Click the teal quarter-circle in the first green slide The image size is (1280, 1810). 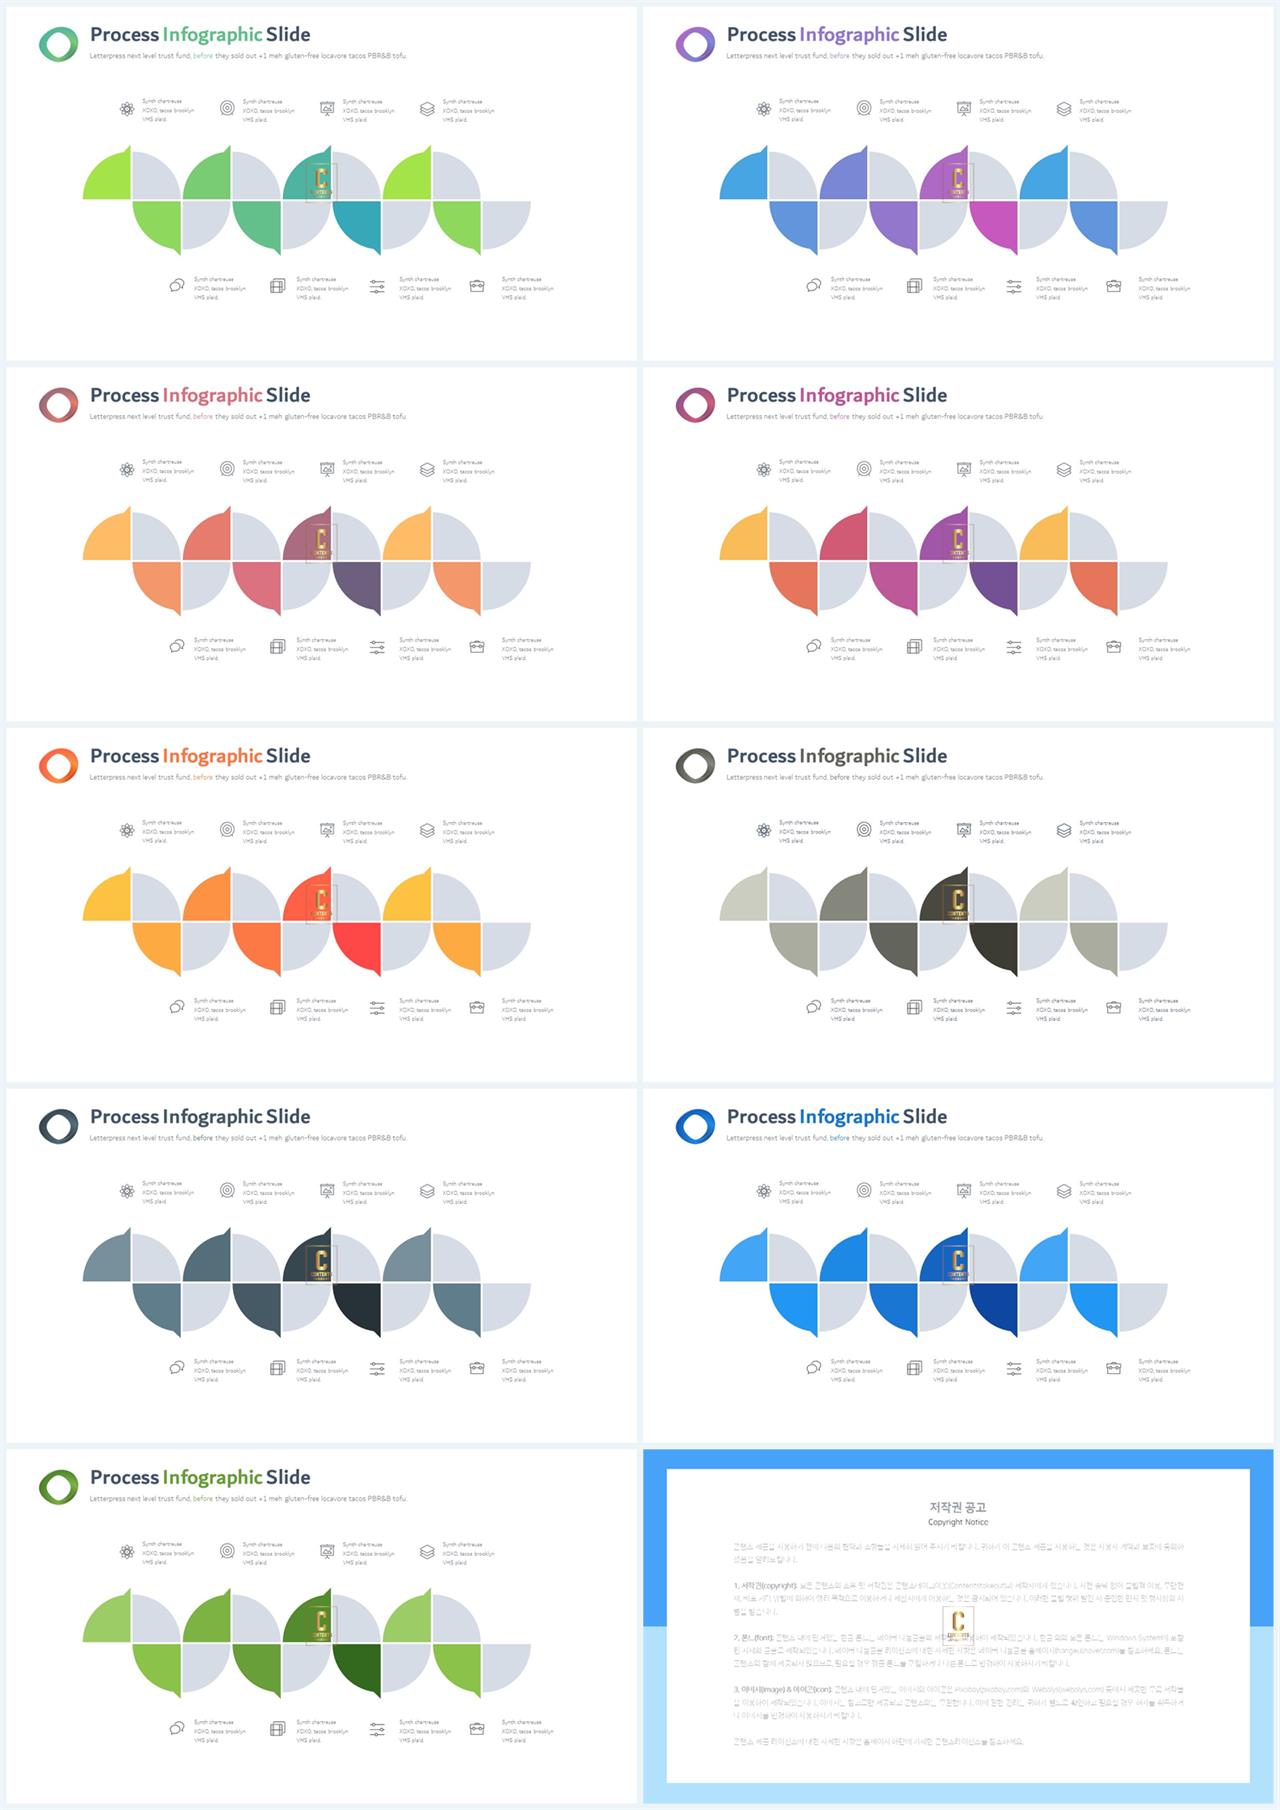[357, 226]
